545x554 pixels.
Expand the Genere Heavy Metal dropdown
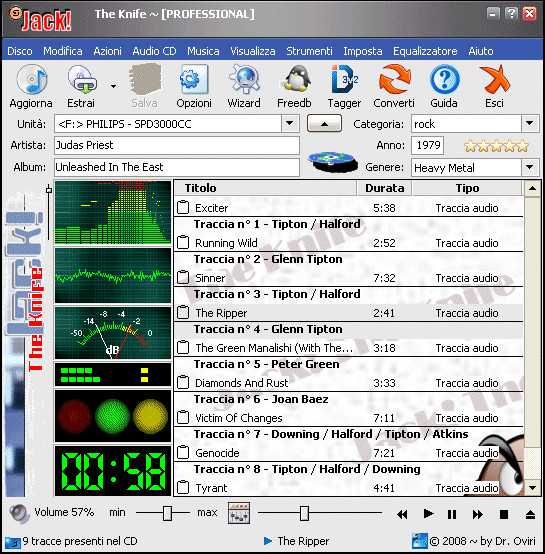coord(530,167)
